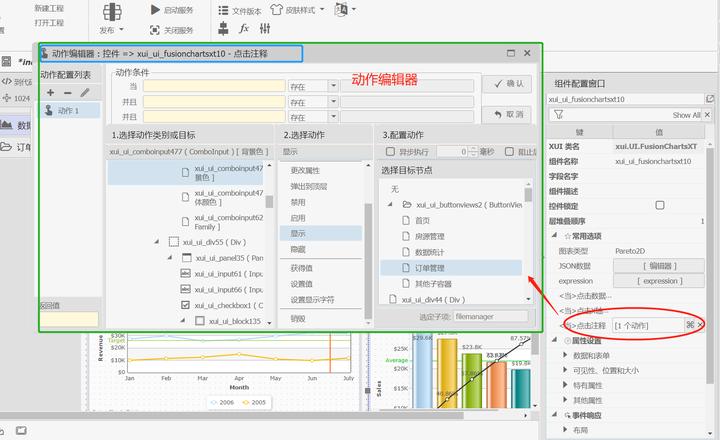This screenshot has height=440, width=720.
Task: Open the third 存在 condition dropdown
Action: click(x=333, y=117)
